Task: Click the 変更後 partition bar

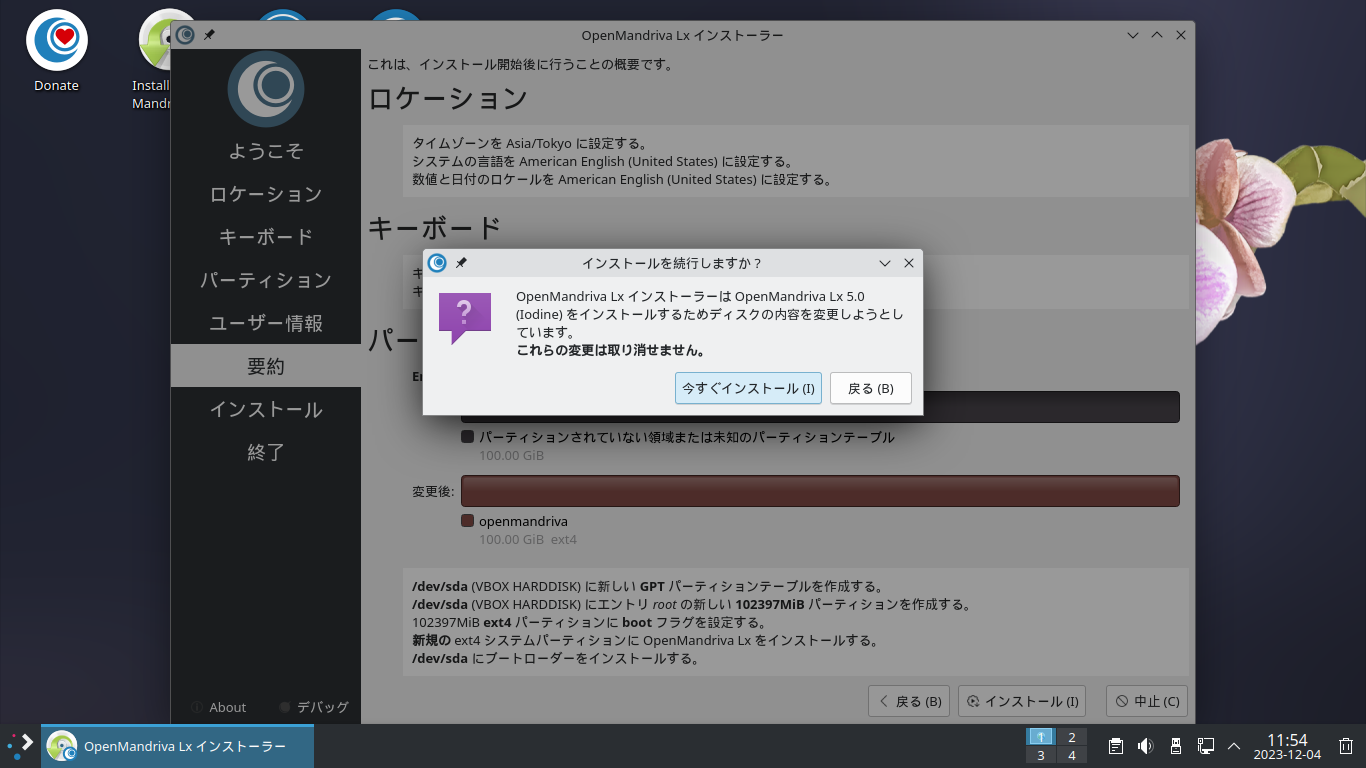Action: tap(820, 491)
